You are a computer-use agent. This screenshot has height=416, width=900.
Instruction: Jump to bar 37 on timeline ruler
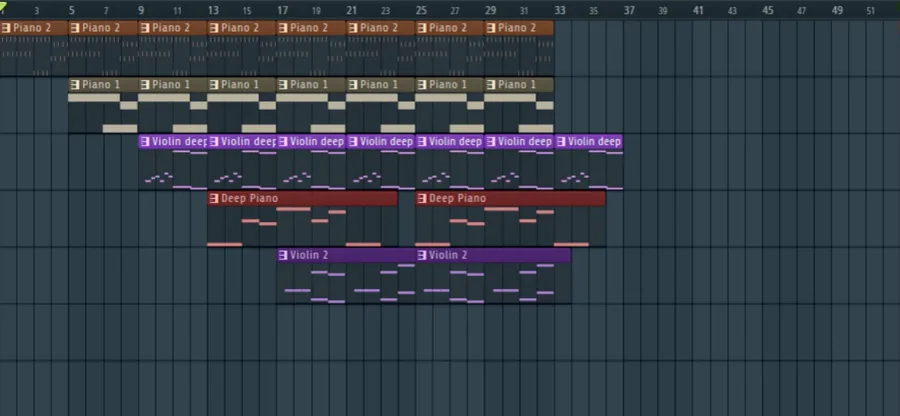coord(630,10)
